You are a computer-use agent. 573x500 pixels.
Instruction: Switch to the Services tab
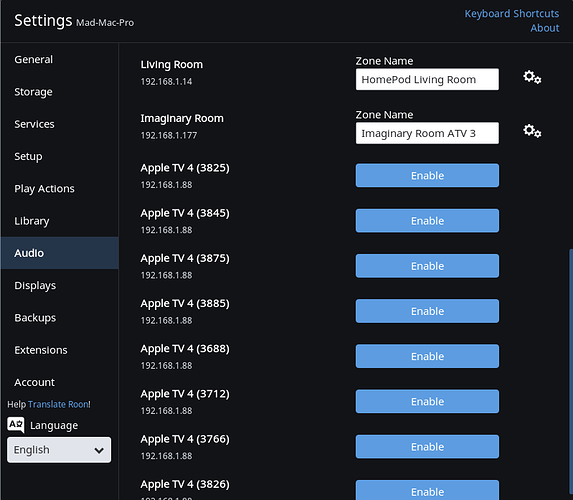click(x=60, y=124)
